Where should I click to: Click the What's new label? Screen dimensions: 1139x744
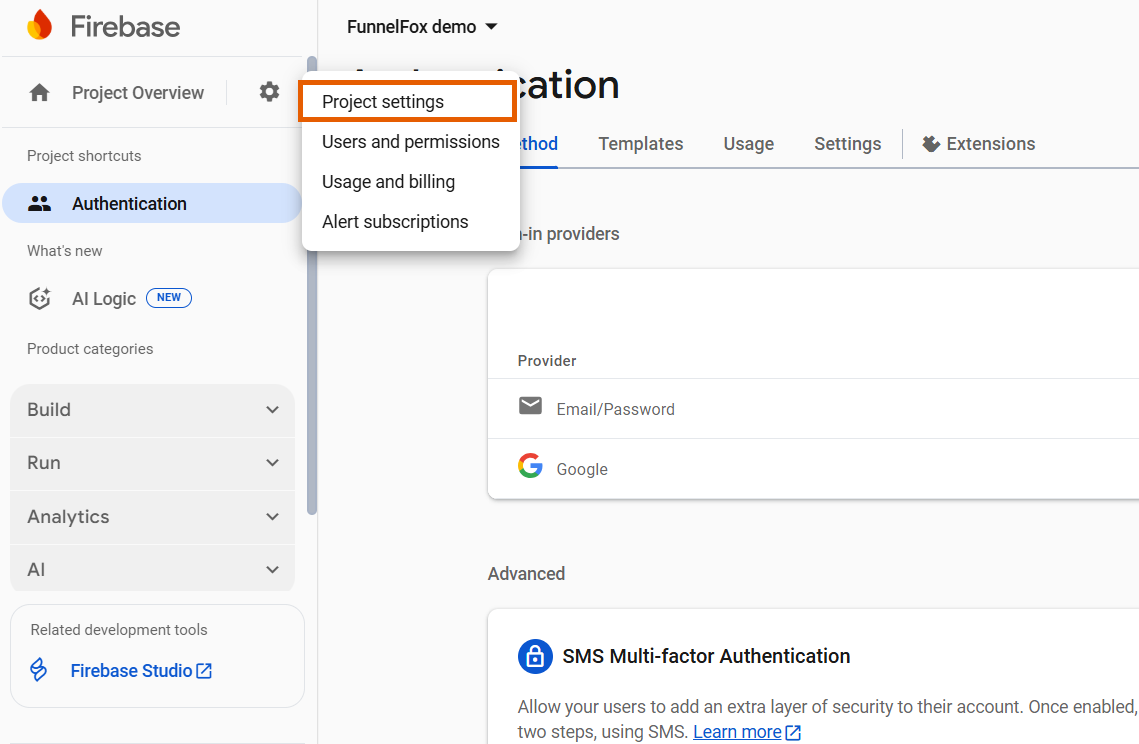point(65,251)
